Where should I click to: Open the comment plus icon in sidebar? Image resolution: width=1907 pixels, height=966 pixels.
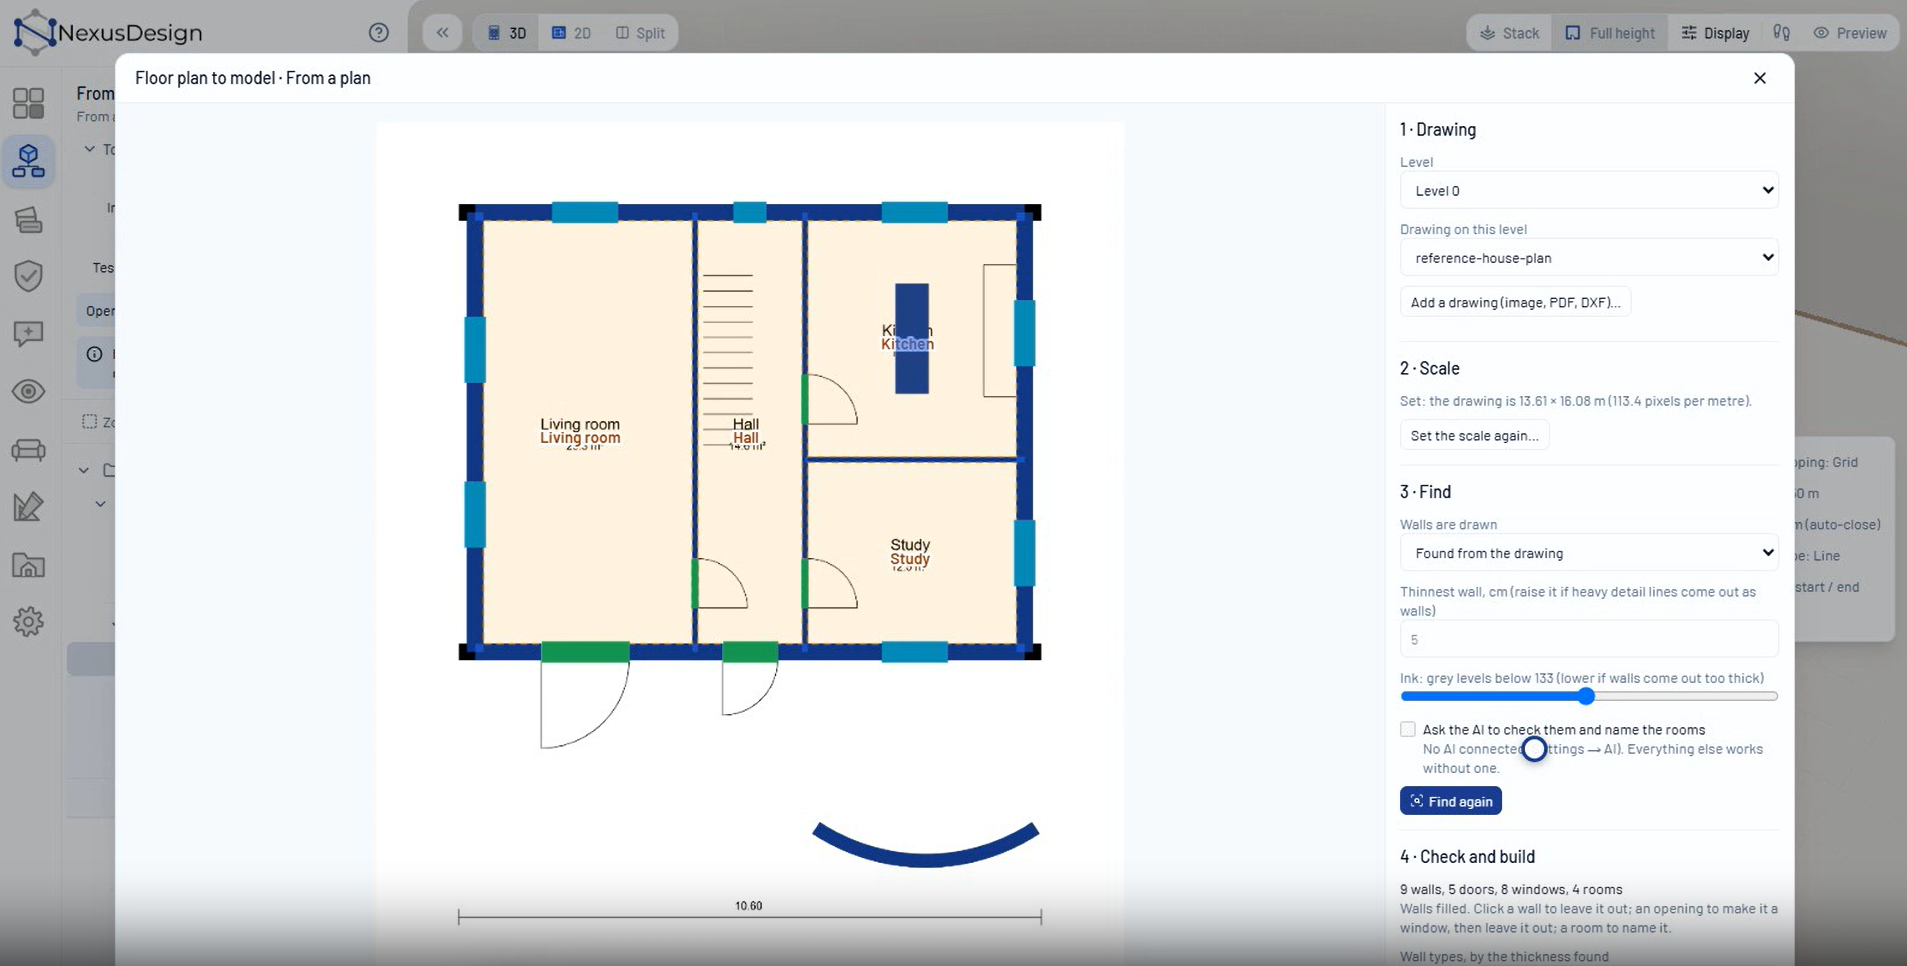tap(28, 334)
